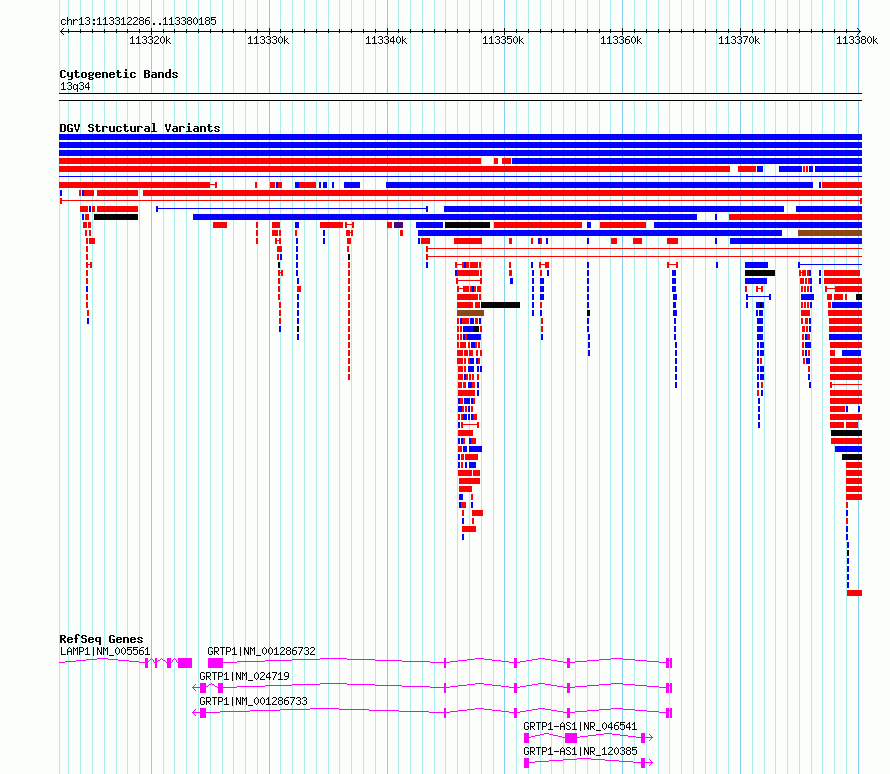Click the wide middle exon of GRTP1-AS1 NR_046541
The height and width of the screenshot is (774, 890).
pyautogui.click(x=571, y=738)
